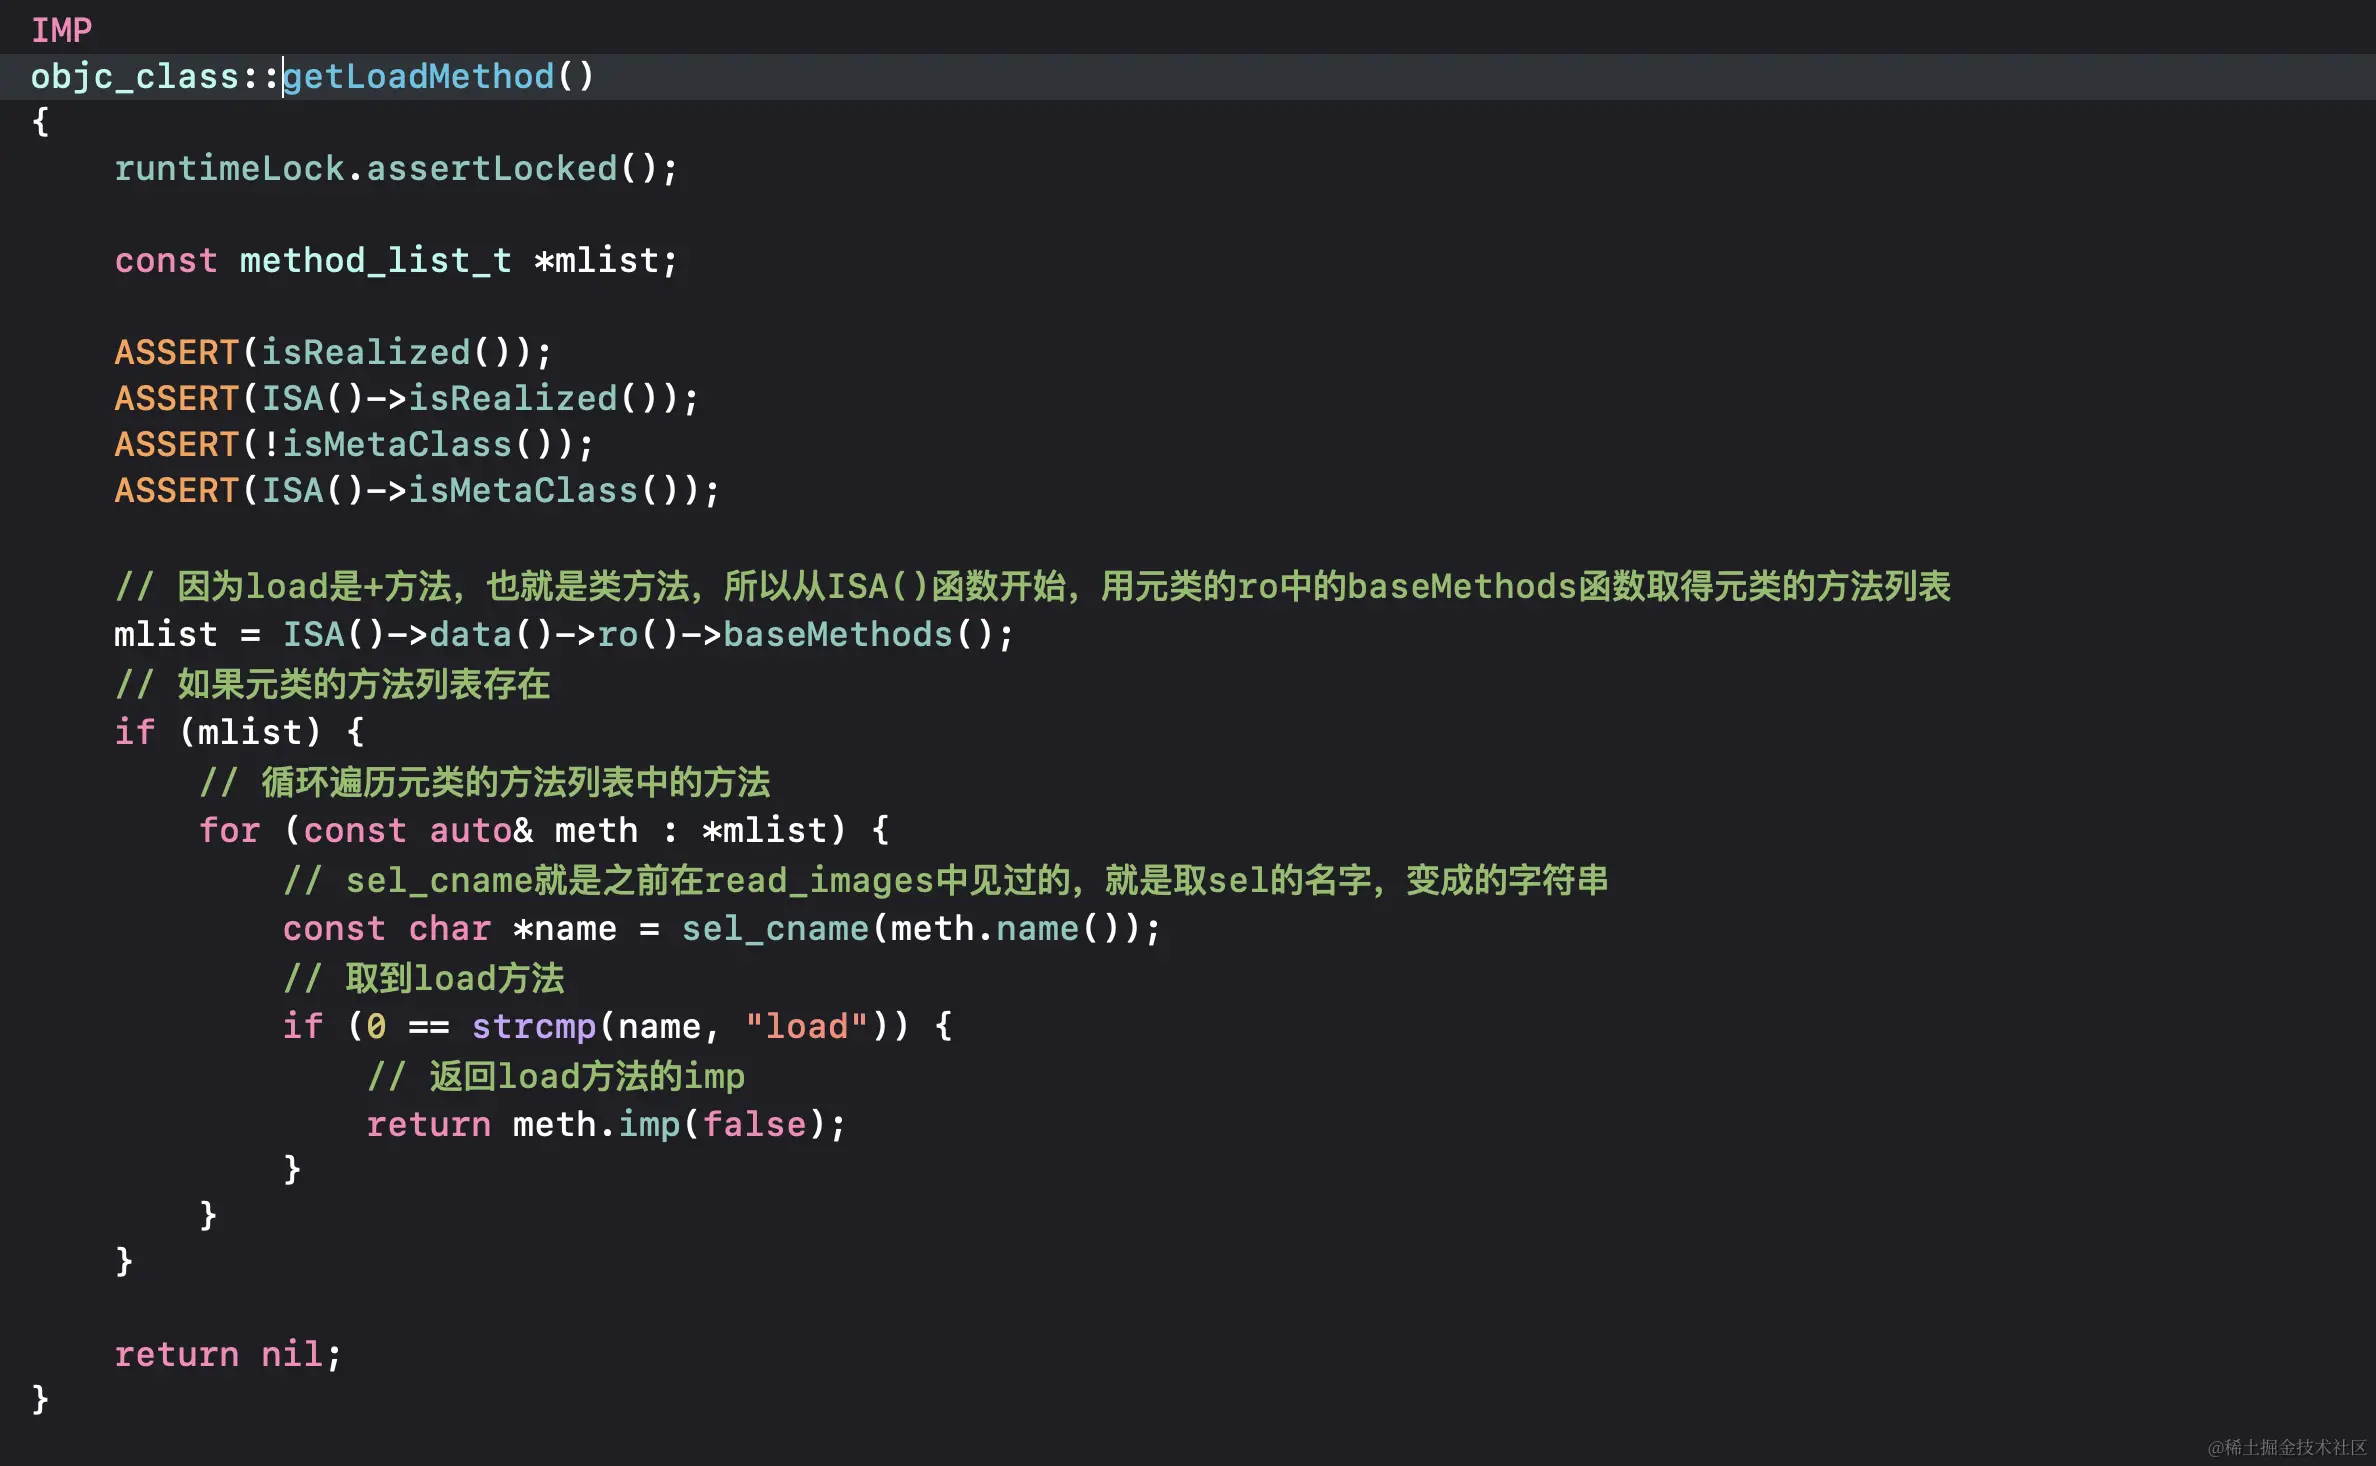Click the assertLocked method call
The height and width of the screenshot is (1466, 2376).
(490, 167)
